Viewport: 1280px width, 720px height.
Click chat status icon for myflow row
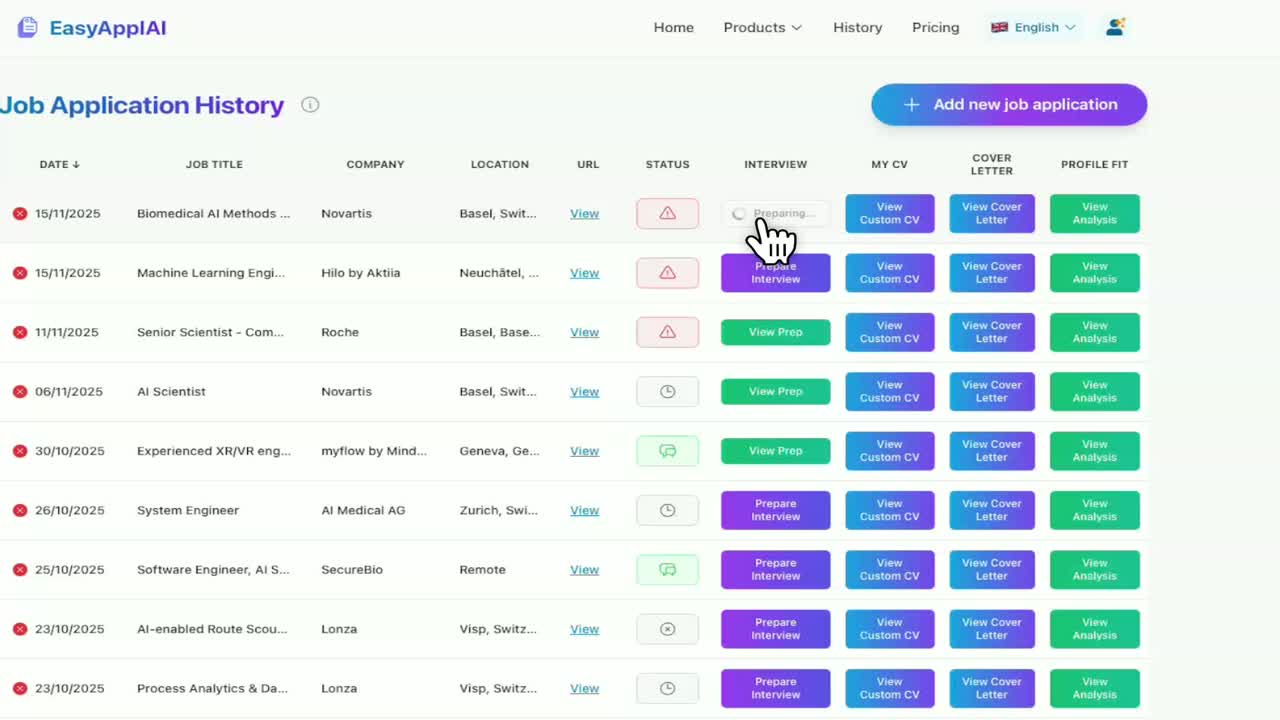(x=668, y=451)
